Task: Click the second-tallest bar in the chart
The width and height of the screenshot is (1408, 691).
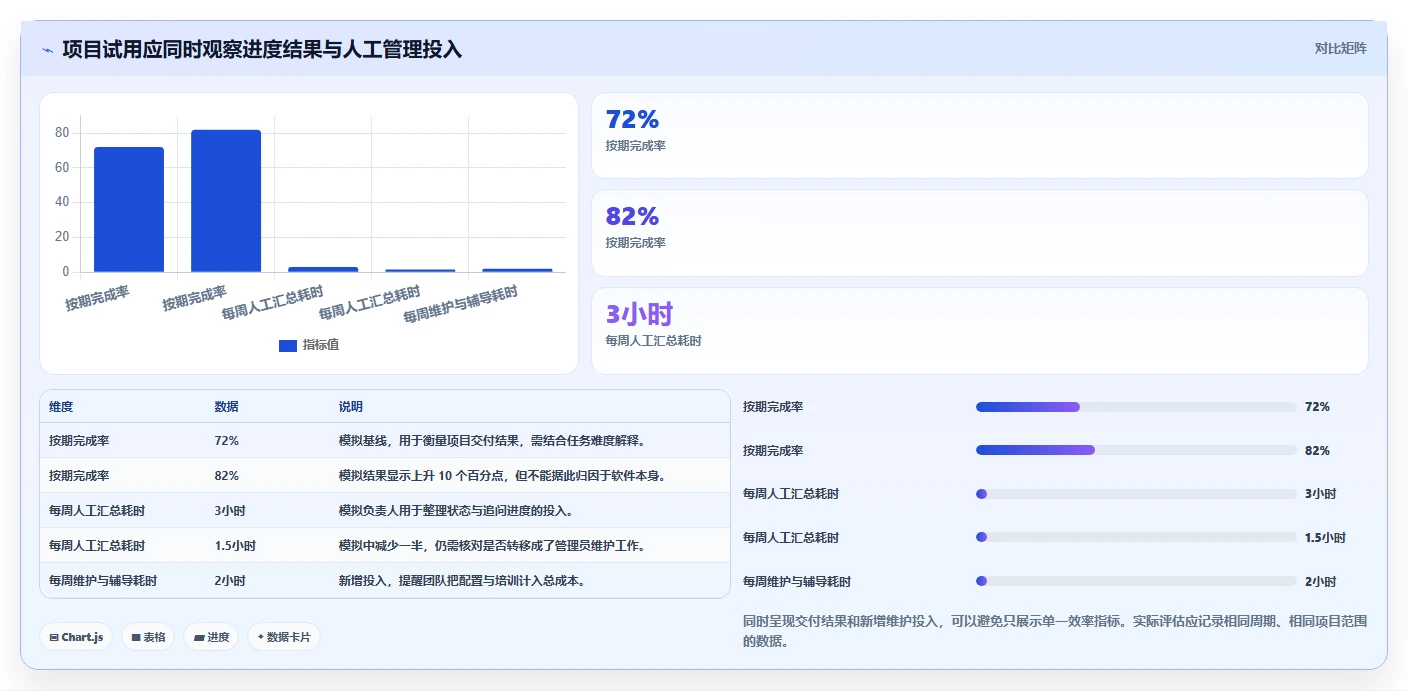Action: [x=129, y=210]
